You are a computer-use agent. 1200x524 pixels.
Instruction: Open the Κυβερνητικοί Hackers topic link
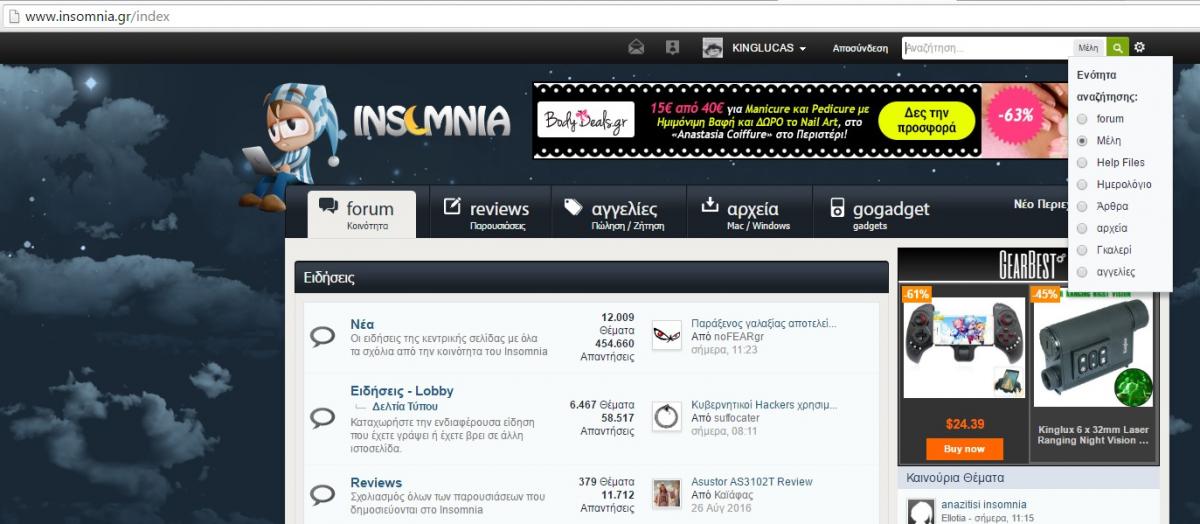click(765, 405)
